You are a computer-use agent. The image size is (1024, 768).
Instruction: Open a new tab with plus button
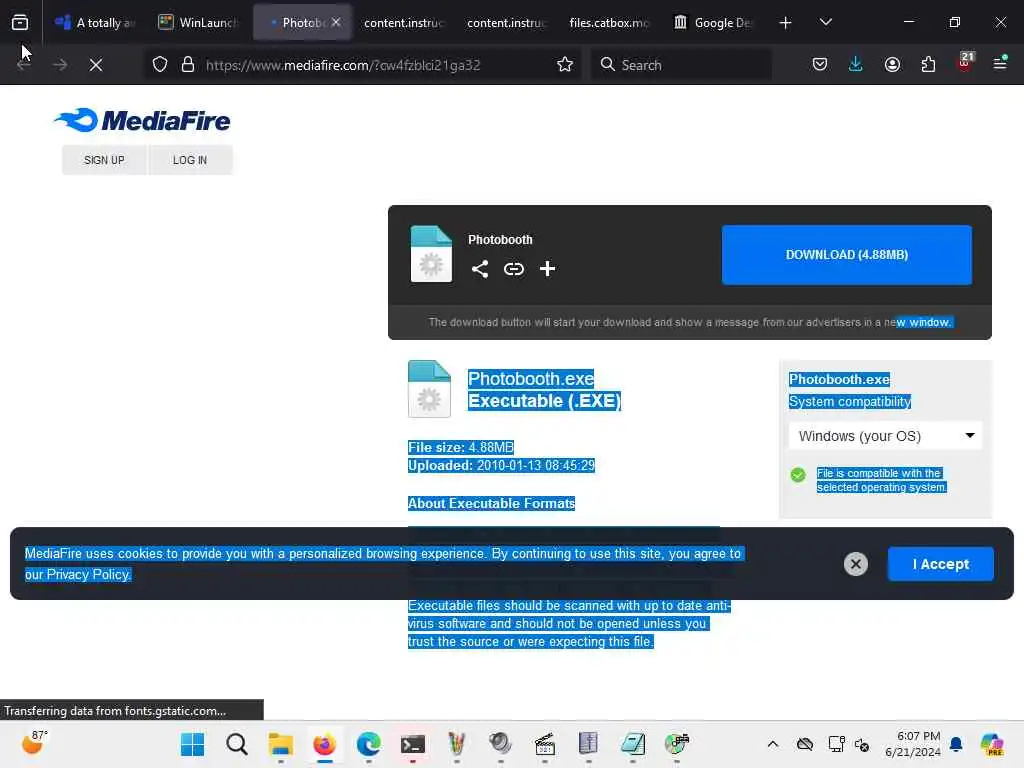[785, 23]
